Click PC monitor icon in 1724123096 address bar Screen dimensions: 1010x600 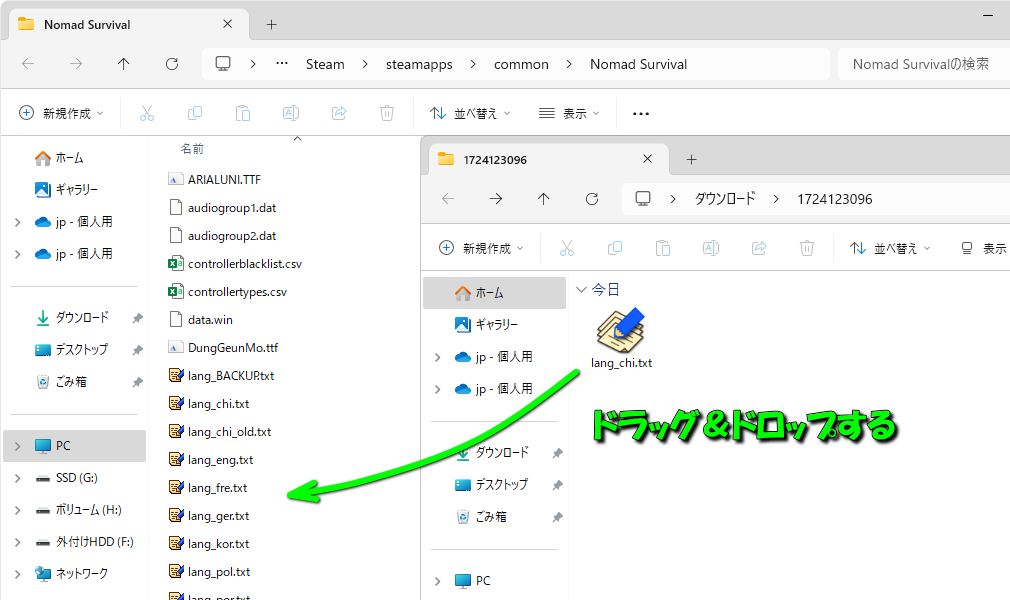click(x=643, y=199)
